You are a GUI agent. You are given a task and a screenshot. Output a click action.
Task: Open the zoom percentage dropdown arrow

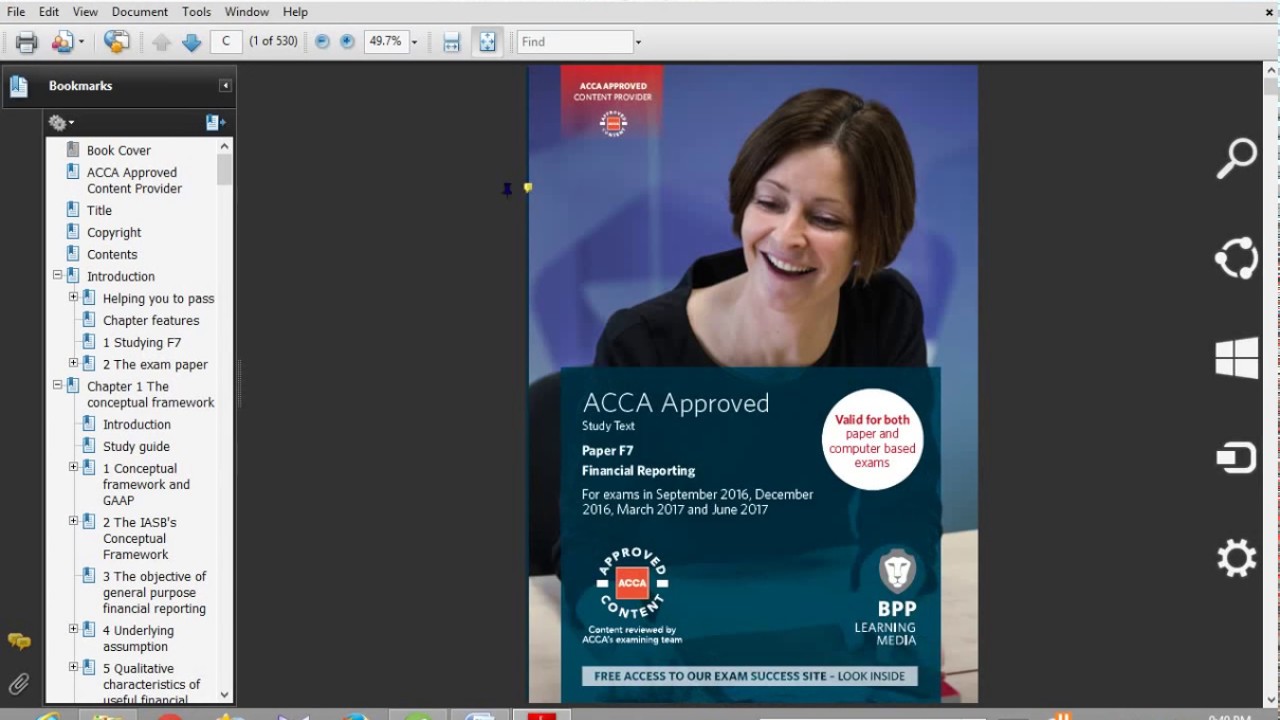coord(414,42)
